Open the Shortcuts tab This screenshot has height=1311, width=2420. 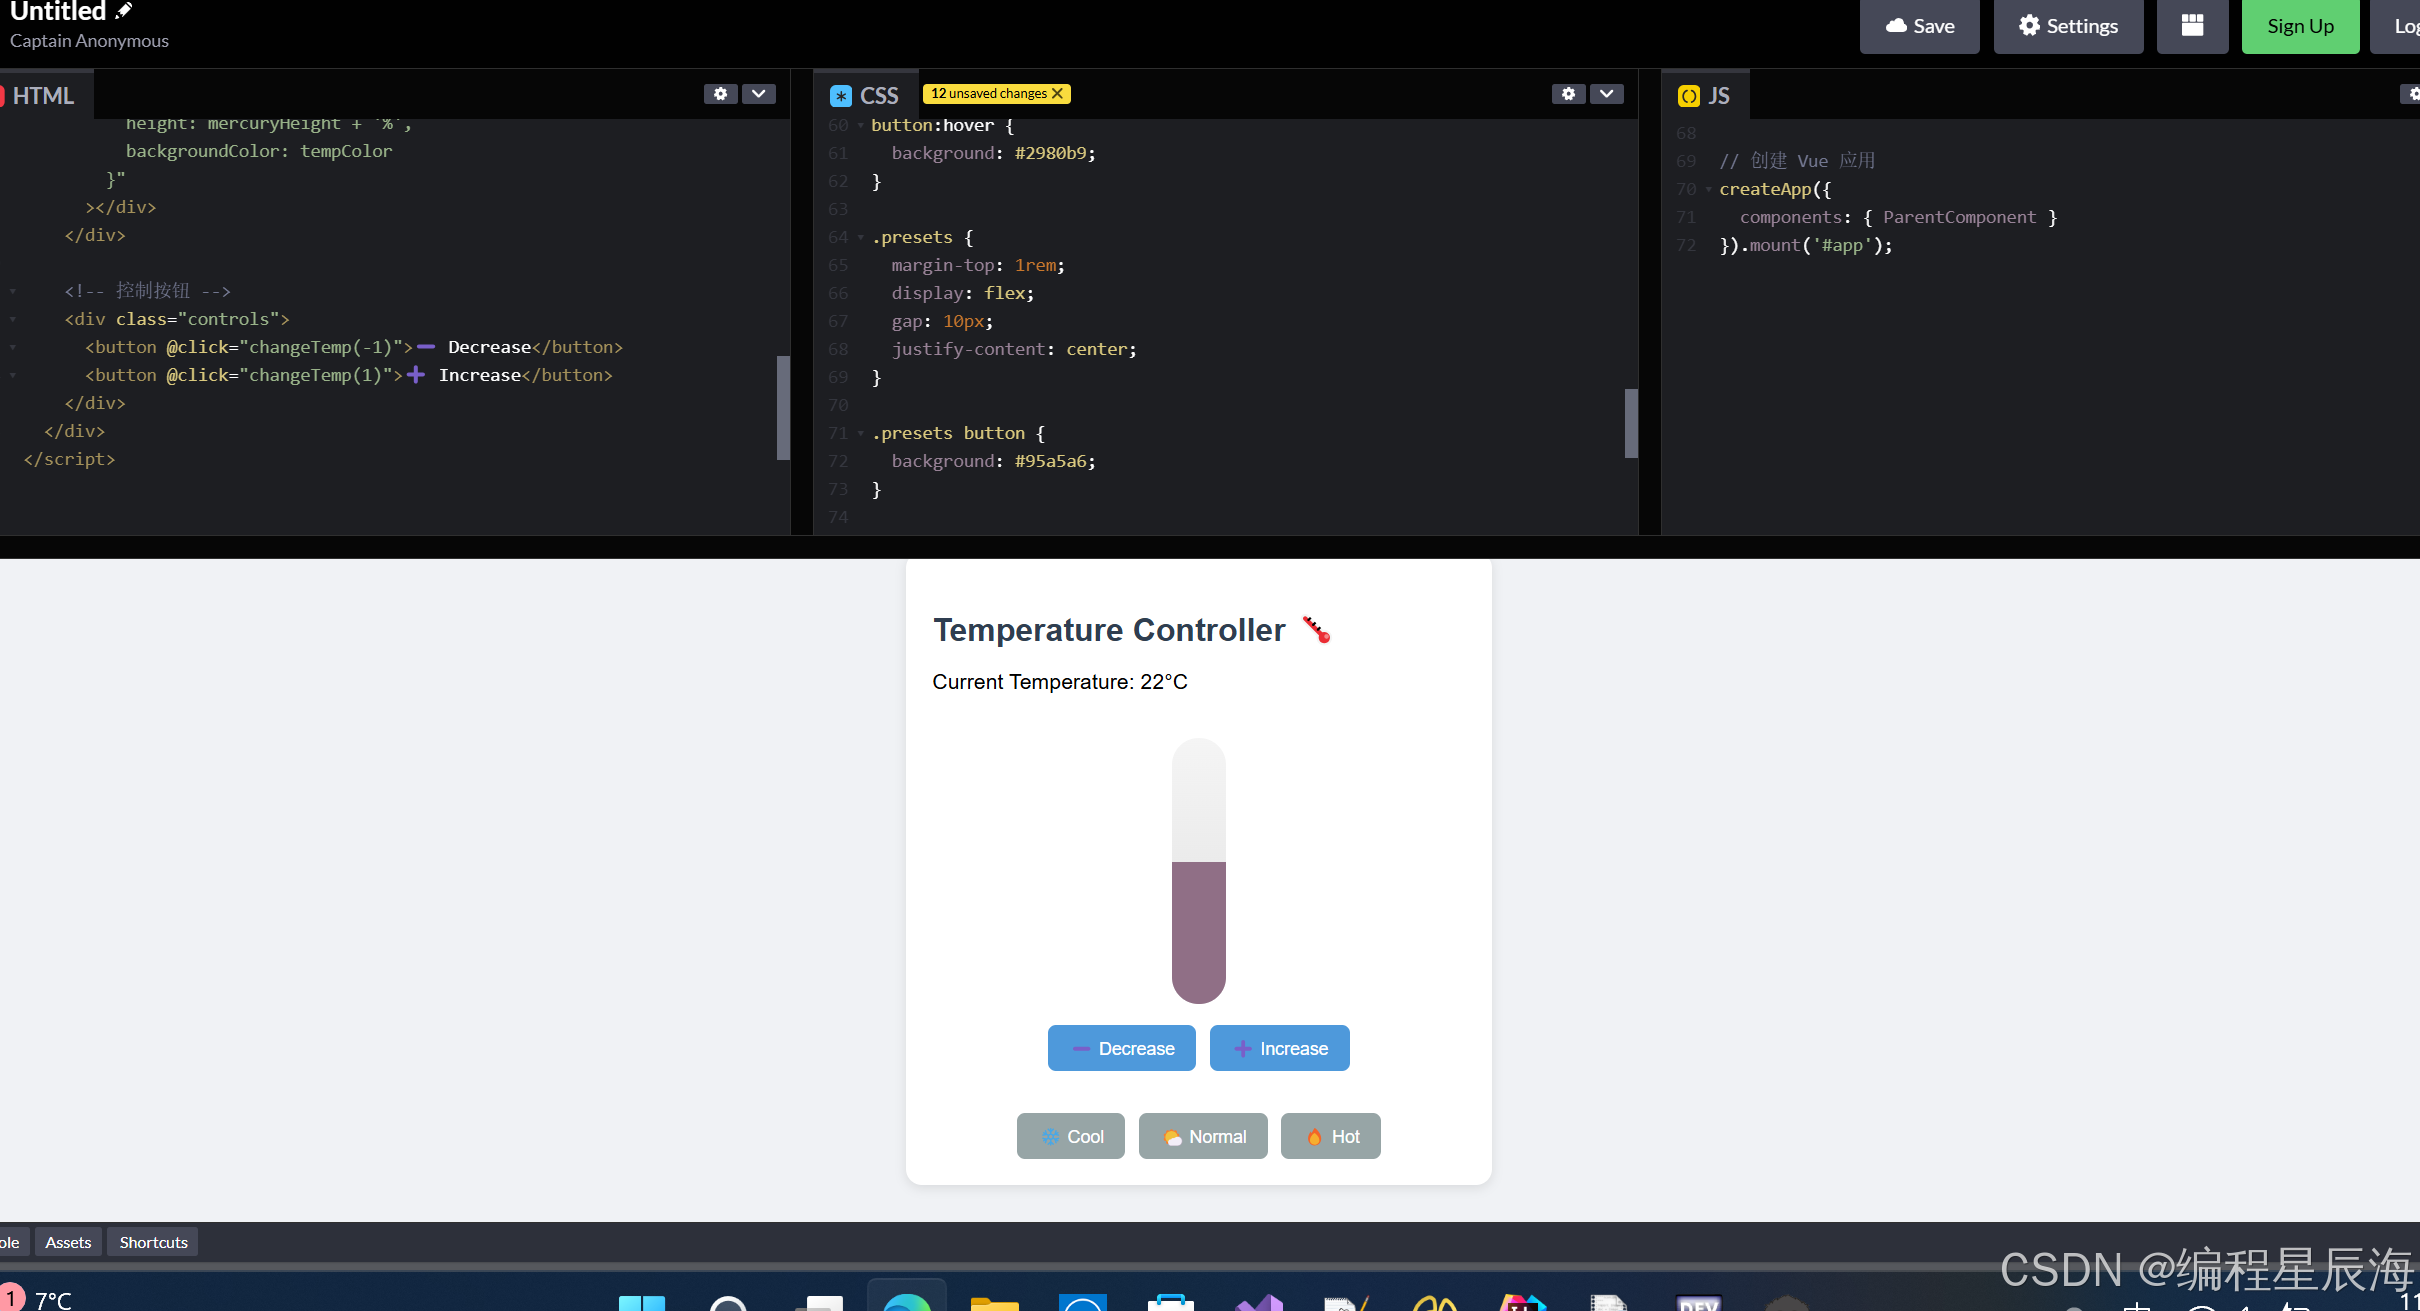click(x=153, y=1242)
